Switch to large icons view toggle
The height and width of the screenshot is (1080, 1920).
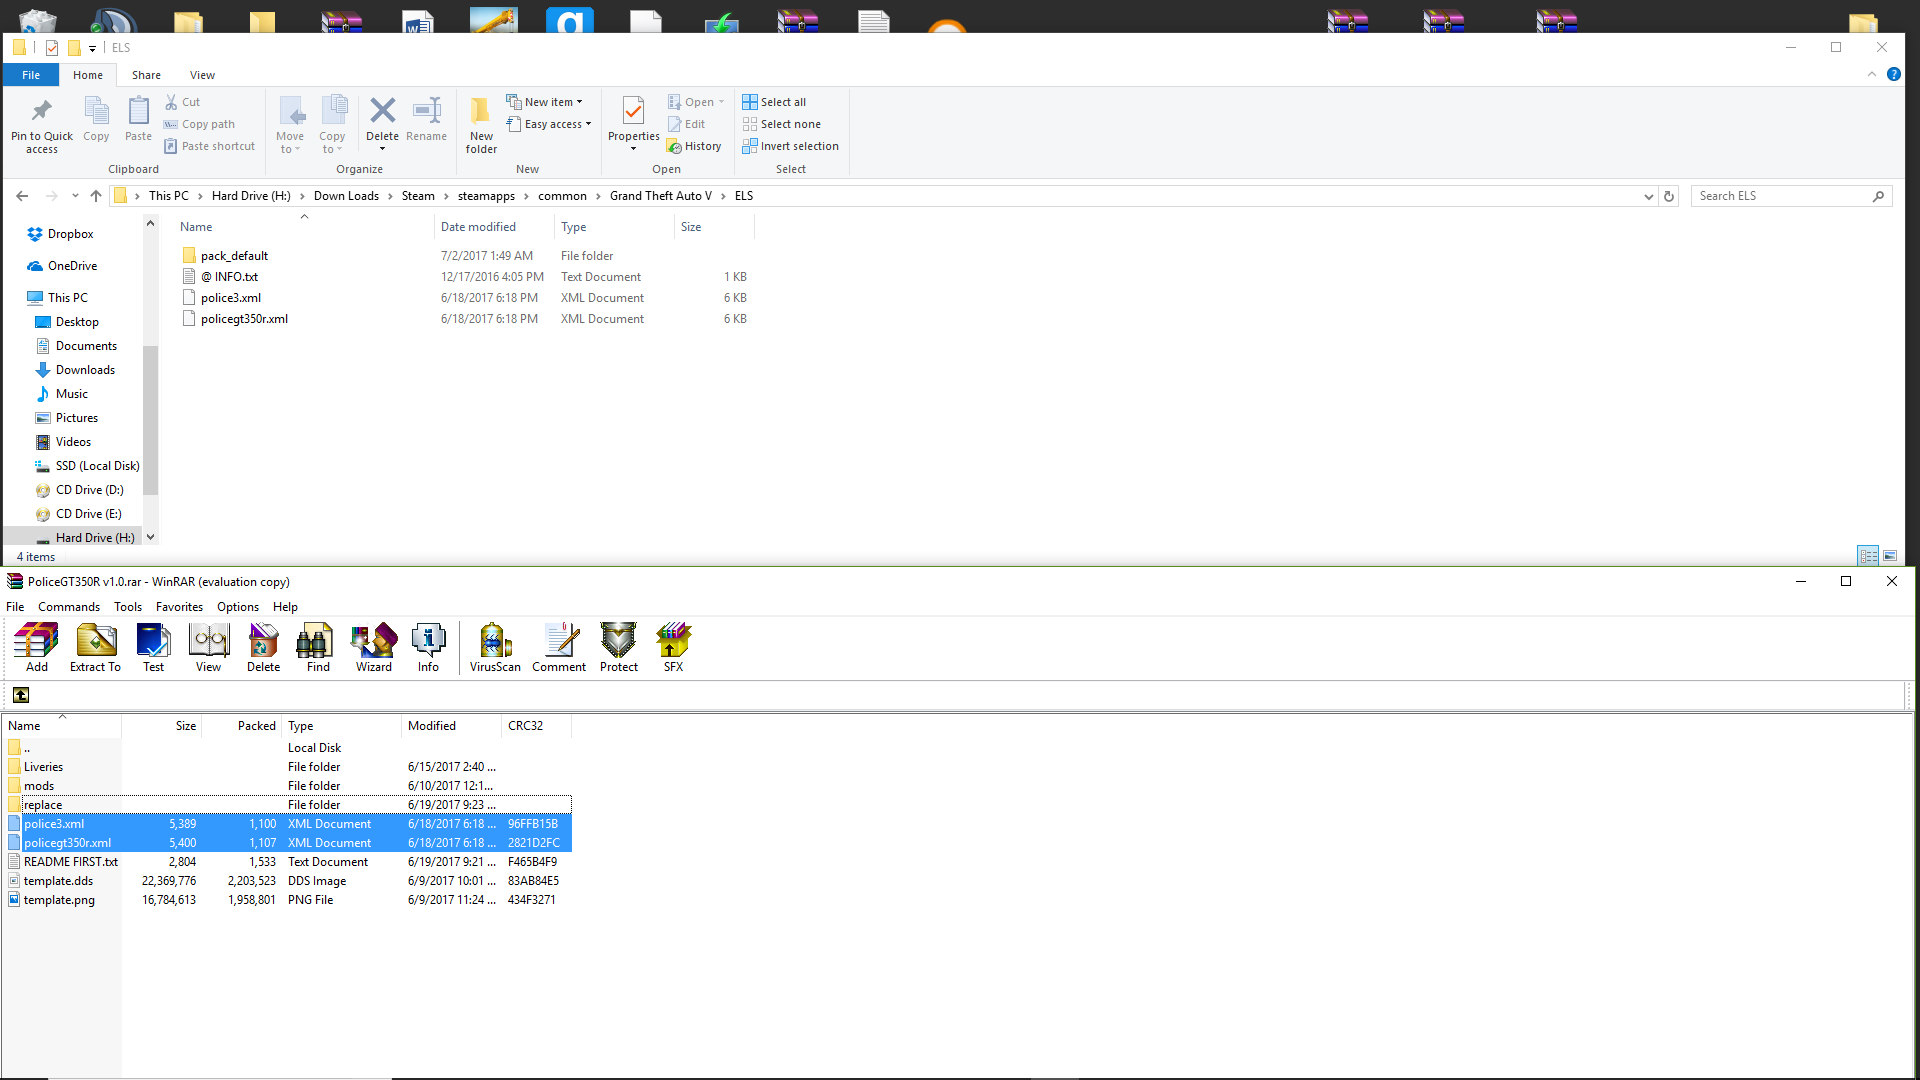point(1890,556)
